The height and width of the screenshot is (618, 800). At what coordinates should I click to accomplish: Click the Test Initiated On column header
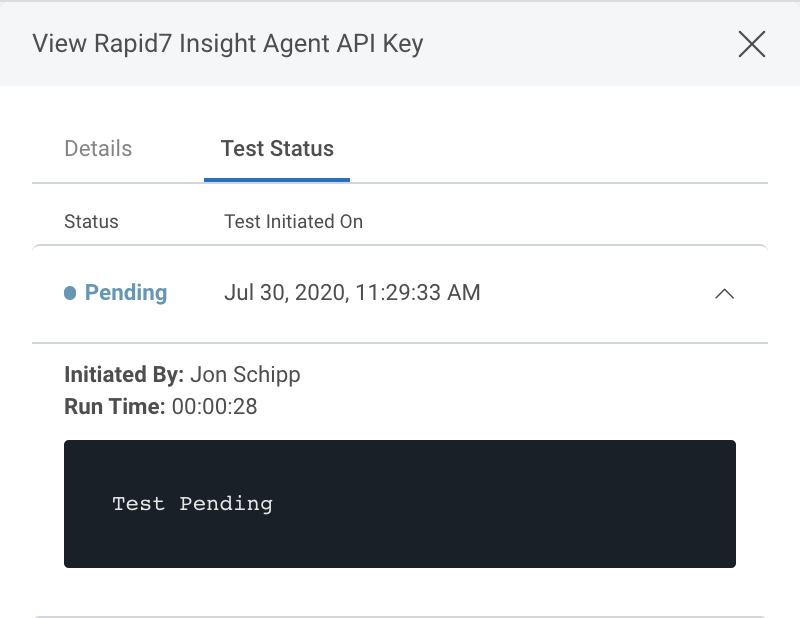[x=293, y=222]
